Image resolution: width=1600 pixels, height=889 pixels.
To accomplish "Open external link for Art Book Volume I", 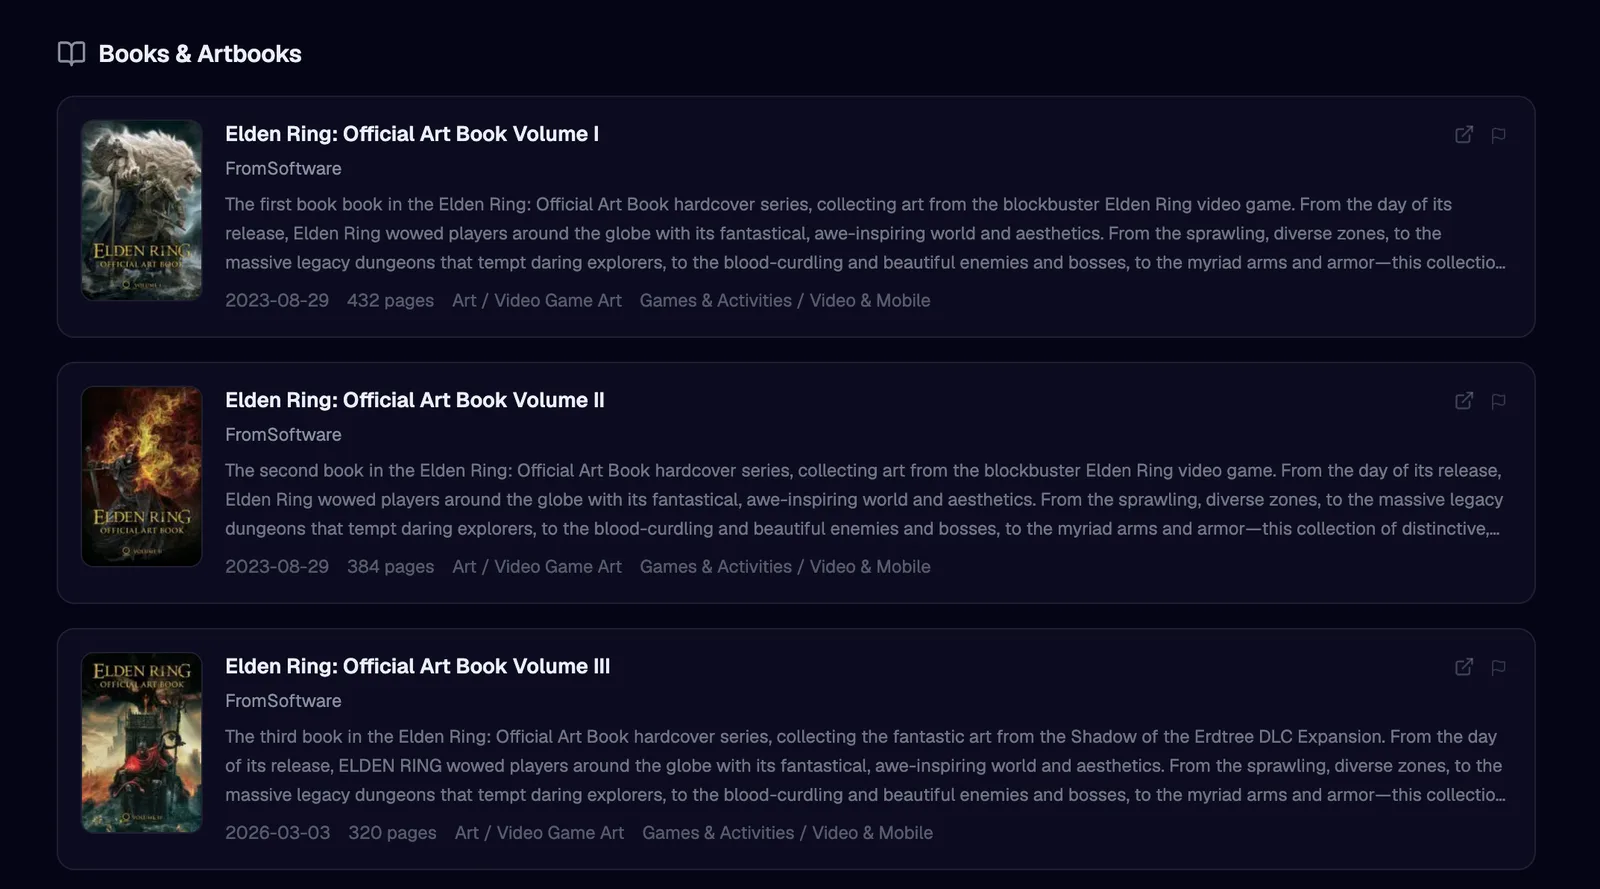I will 1464,135.
